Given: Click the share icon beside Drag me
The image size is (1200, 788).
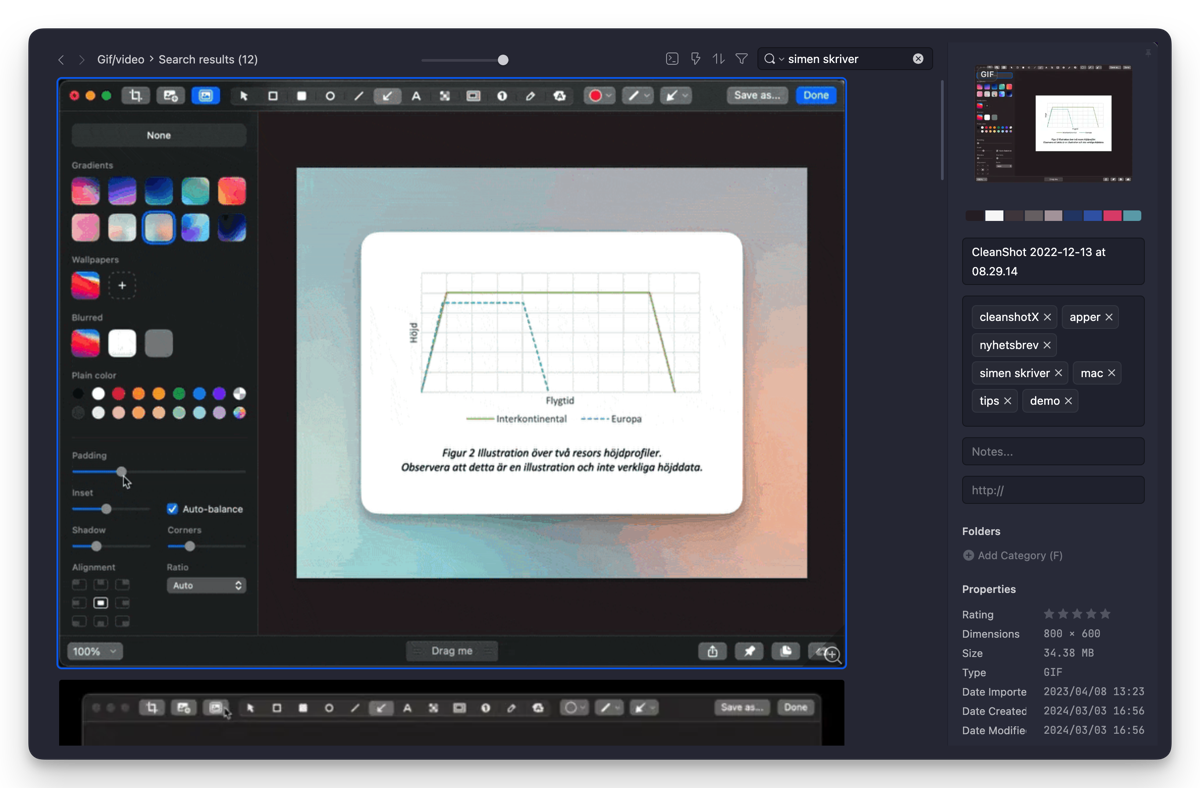Looking at the screenshot, I should 712,651.
